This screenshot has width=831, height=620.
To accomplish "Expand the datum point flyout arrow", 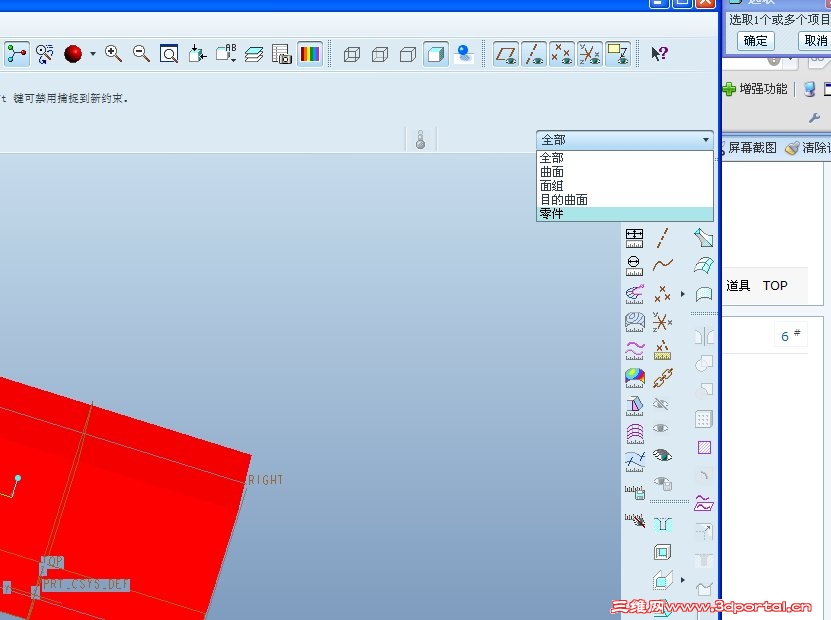I will point(683,294).
